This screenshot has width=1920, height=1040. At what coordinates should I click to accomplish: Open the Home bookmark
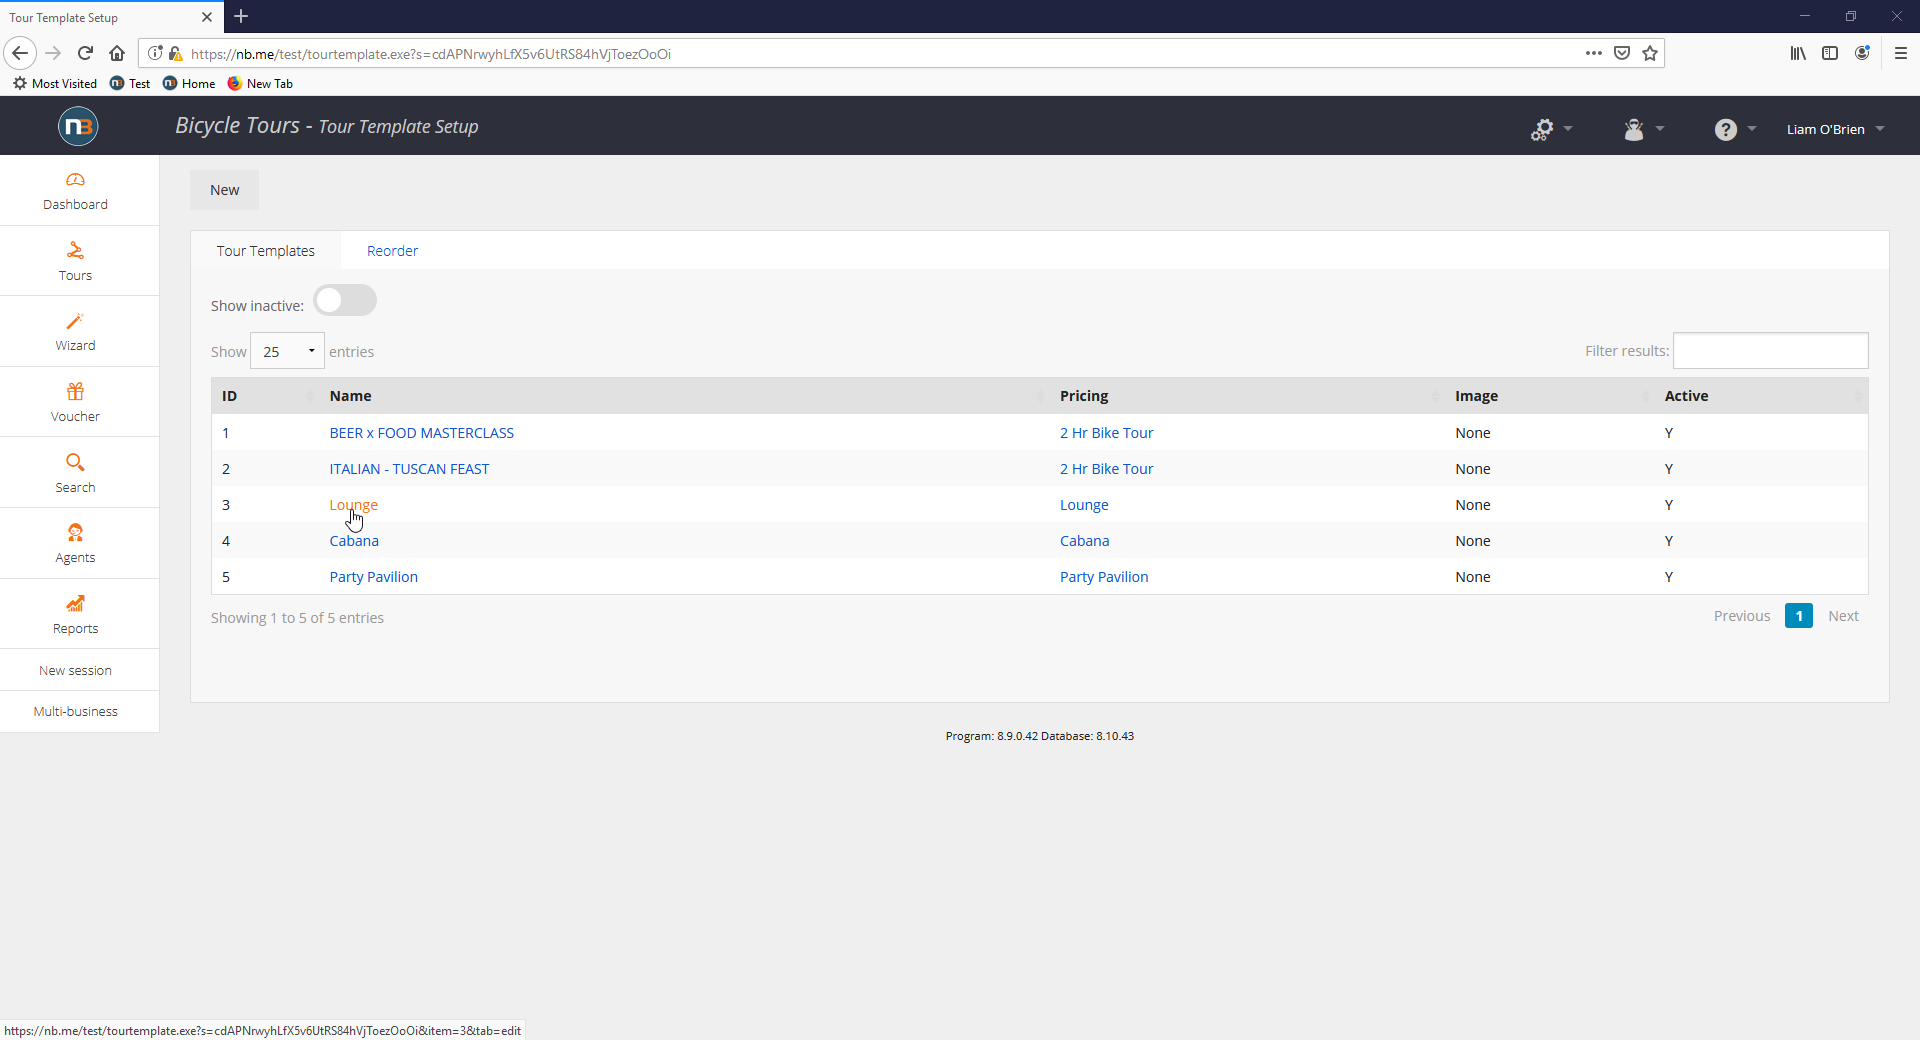click(x=189, y=83)
